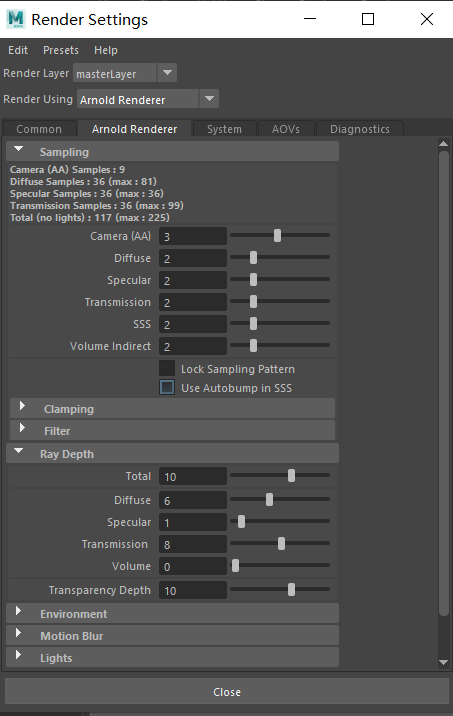The height and width of the screenshot is (716, 453).
Task: Open the Render Using dropdown
Action: [209, 99]
